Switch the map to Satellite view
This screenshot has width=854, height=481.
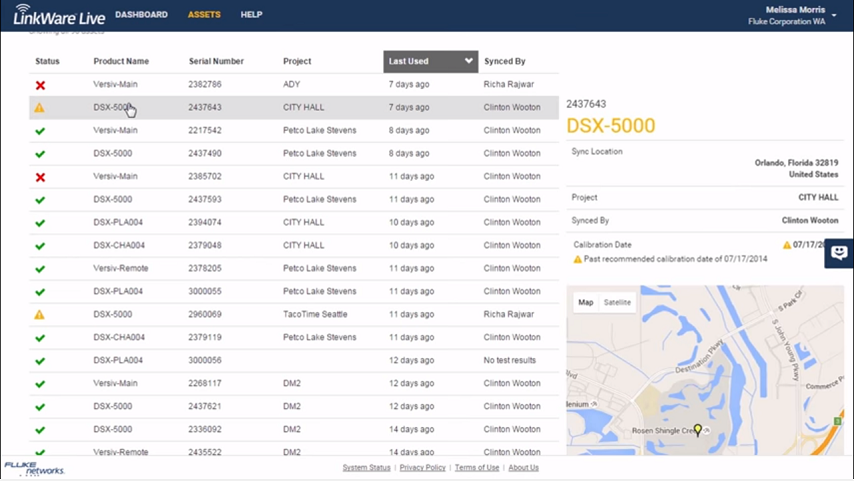pyautogui.click(x=617, y=302)
